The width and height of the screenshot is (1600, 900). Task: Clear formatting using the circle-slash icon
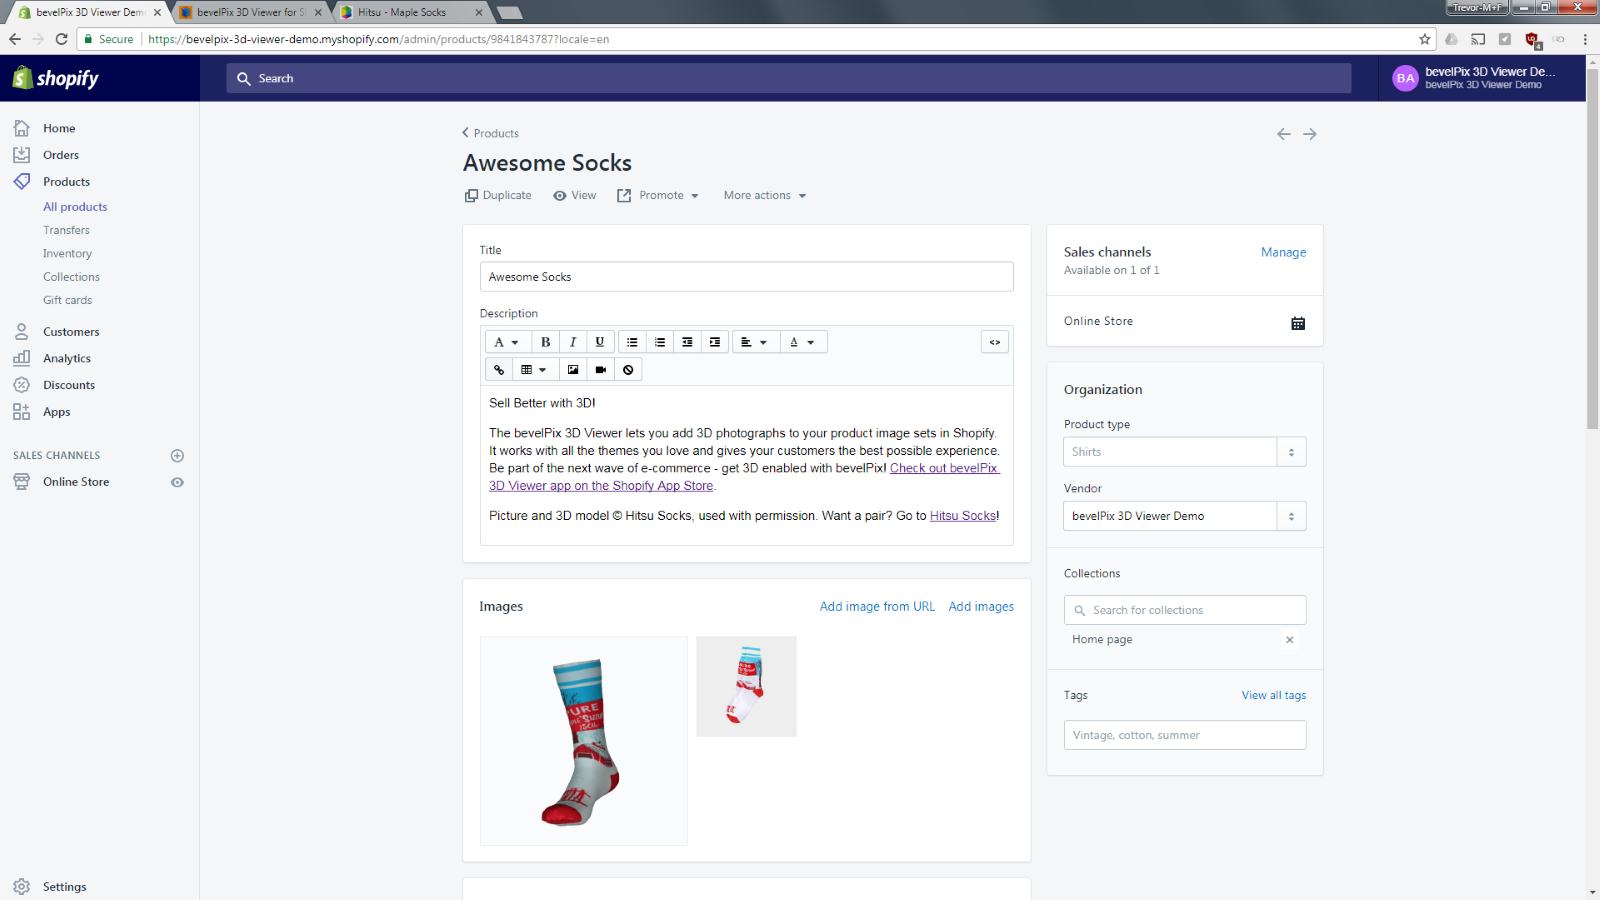[628, 370]
